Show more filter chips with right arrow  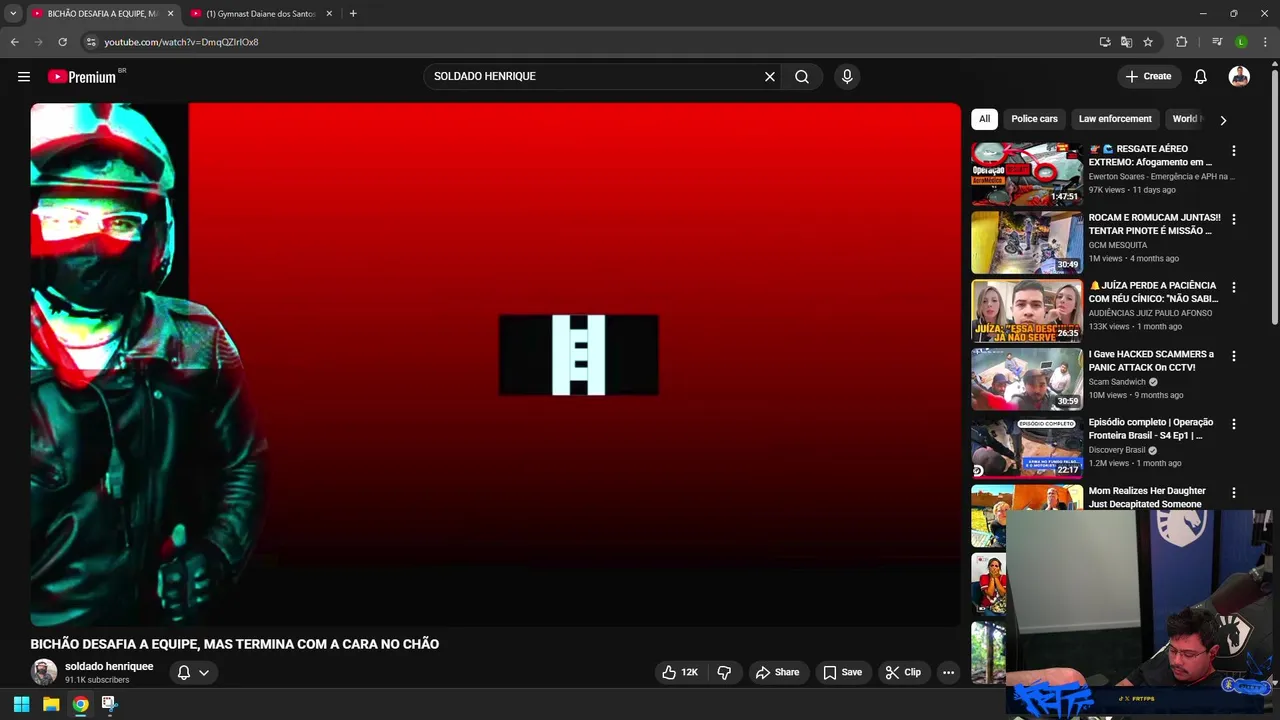1222,120
